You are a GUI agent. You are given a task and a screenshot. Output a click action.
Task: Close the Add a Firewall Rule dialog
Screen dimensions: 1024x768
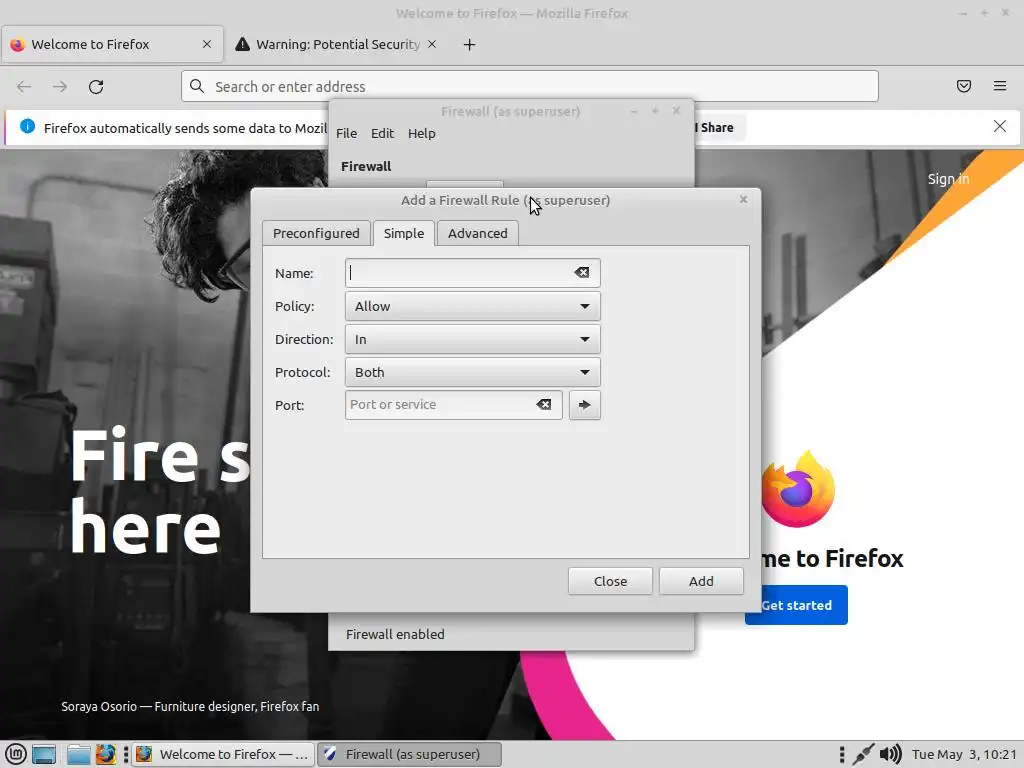[743, 199]
